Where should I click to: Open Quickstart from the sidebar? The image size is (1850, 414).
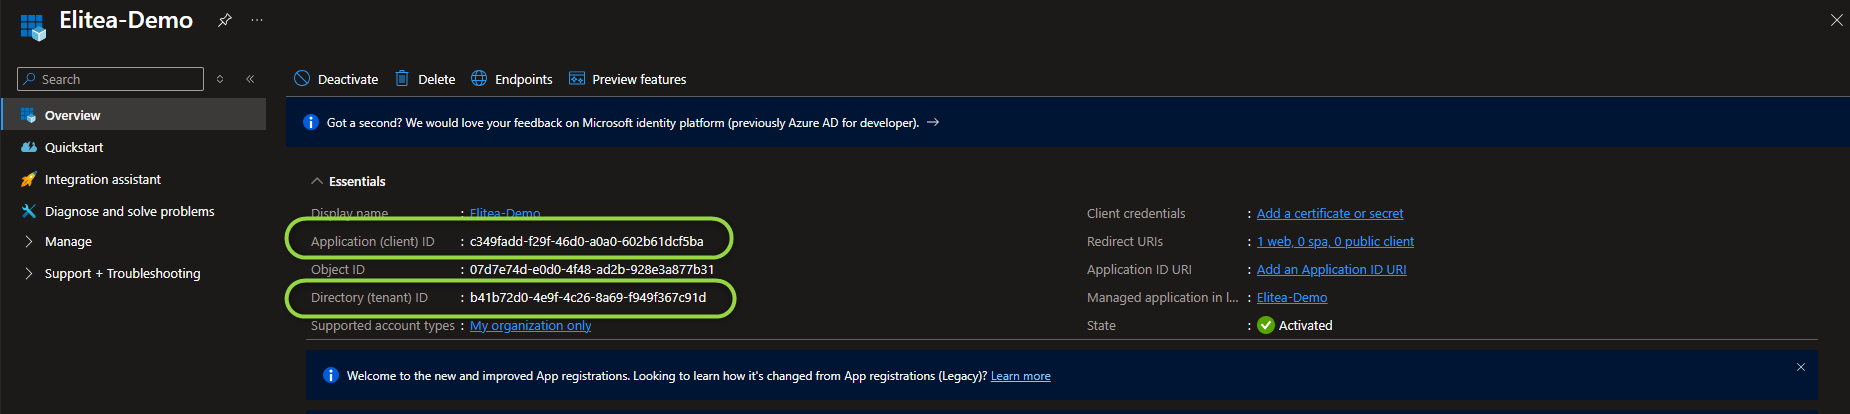(74, 147)
